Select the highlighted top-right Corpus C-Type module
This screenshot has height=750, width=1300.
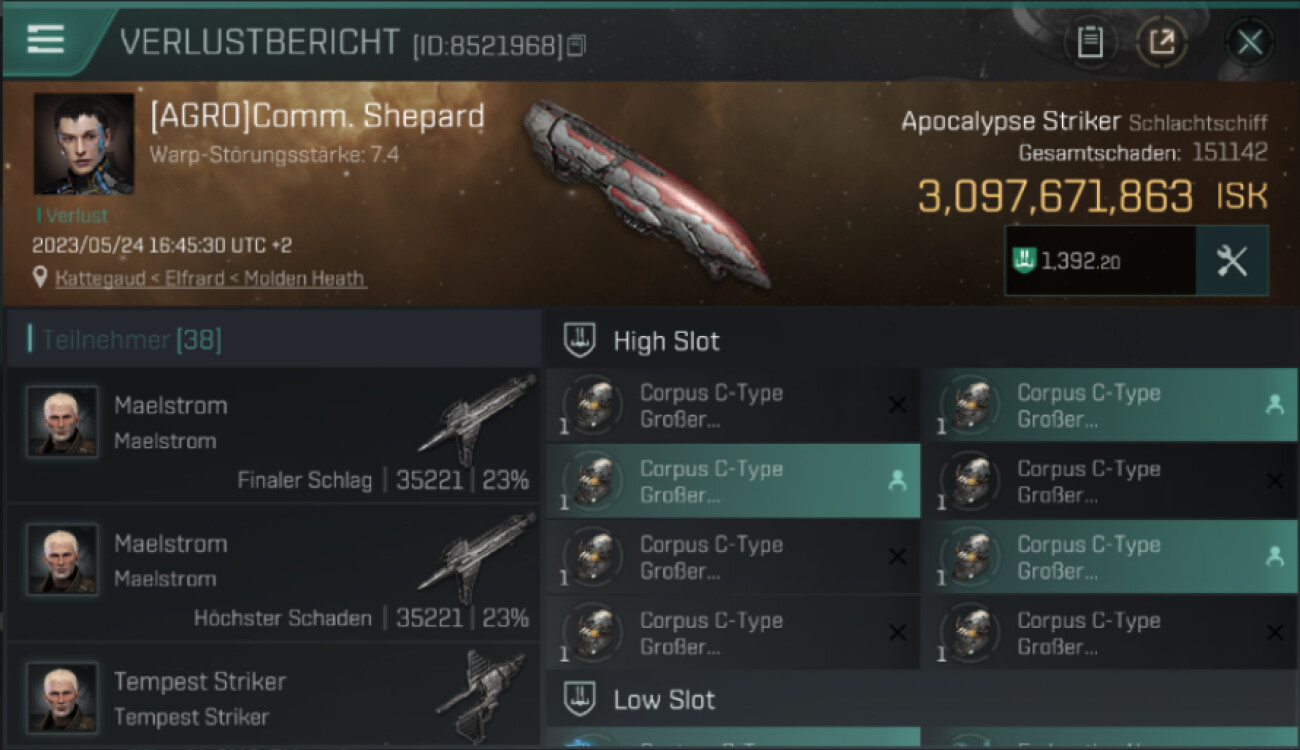point(1110,406)
